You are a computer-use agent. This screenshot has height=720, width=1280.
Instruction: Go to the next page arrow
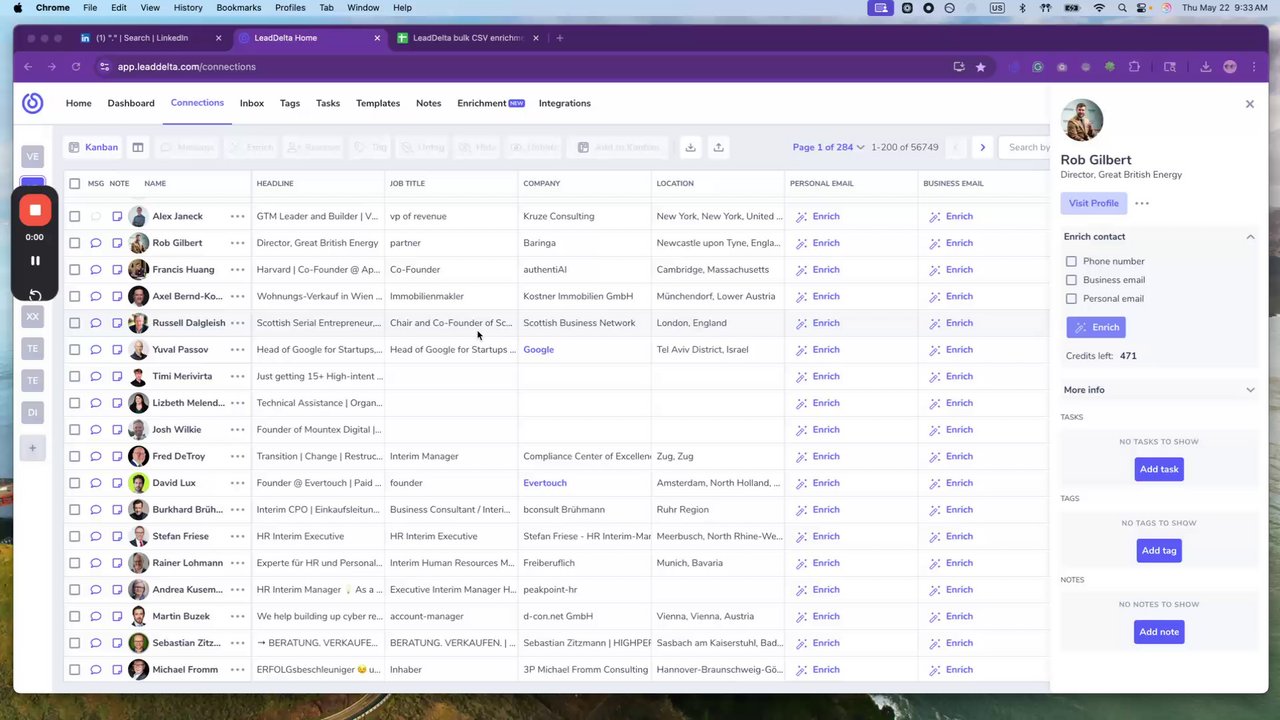tap(982, 147)
